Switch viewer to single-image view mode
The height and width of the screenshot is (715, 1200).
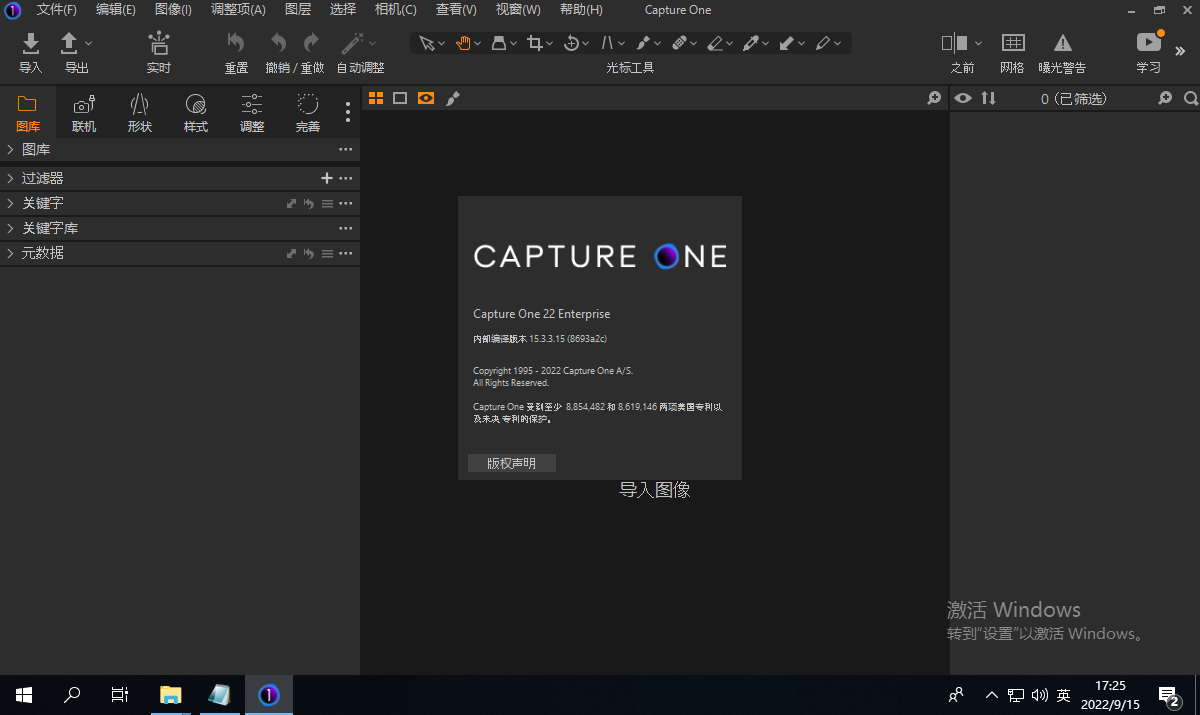coord(400,98)
